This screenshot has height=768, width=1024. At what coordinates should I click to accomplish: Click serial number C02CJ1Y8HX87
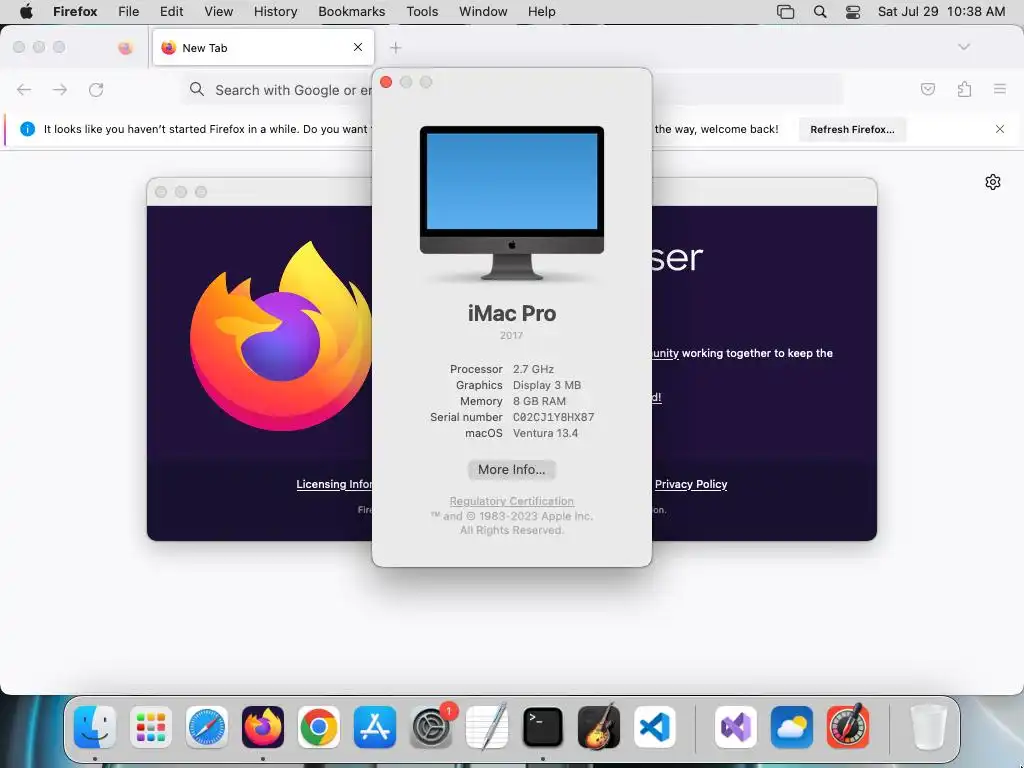pyautogui.click(x=553, y=417)
